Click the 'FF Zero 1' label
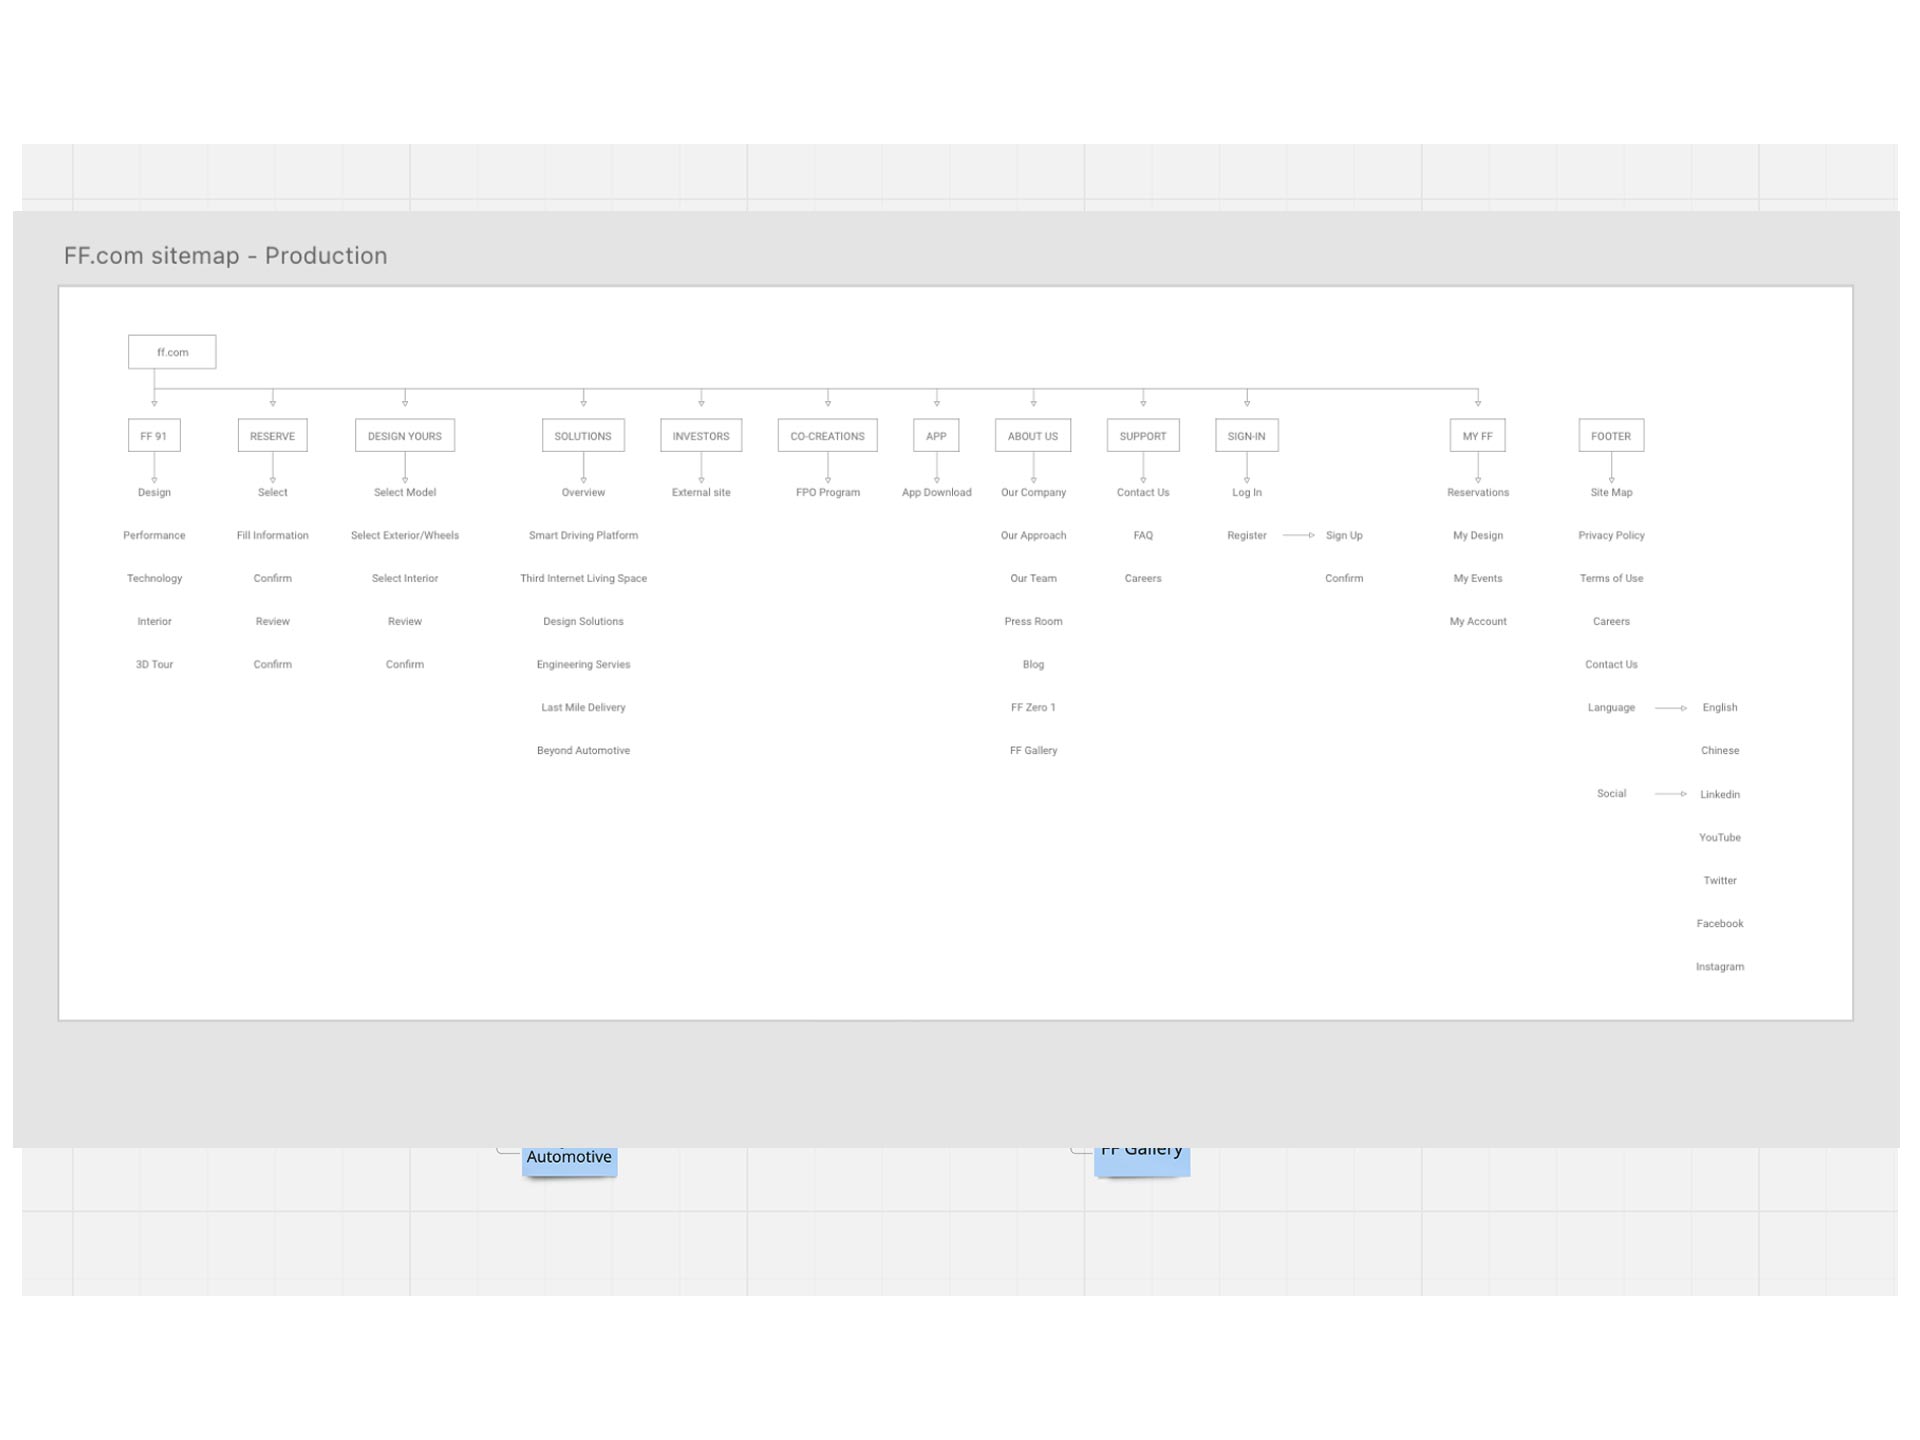The image size is (1920, 1440). point(1033,707)
